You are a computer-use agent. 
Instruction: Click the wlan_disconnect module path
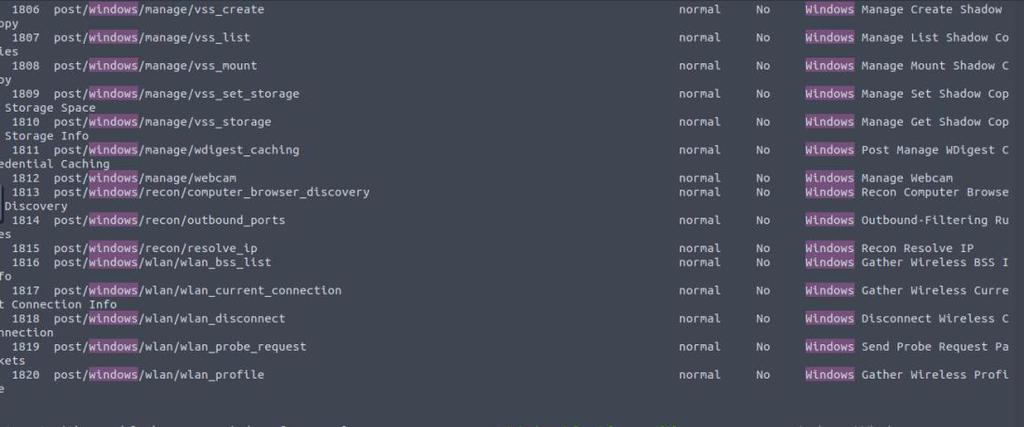click(x=169, y=319)
